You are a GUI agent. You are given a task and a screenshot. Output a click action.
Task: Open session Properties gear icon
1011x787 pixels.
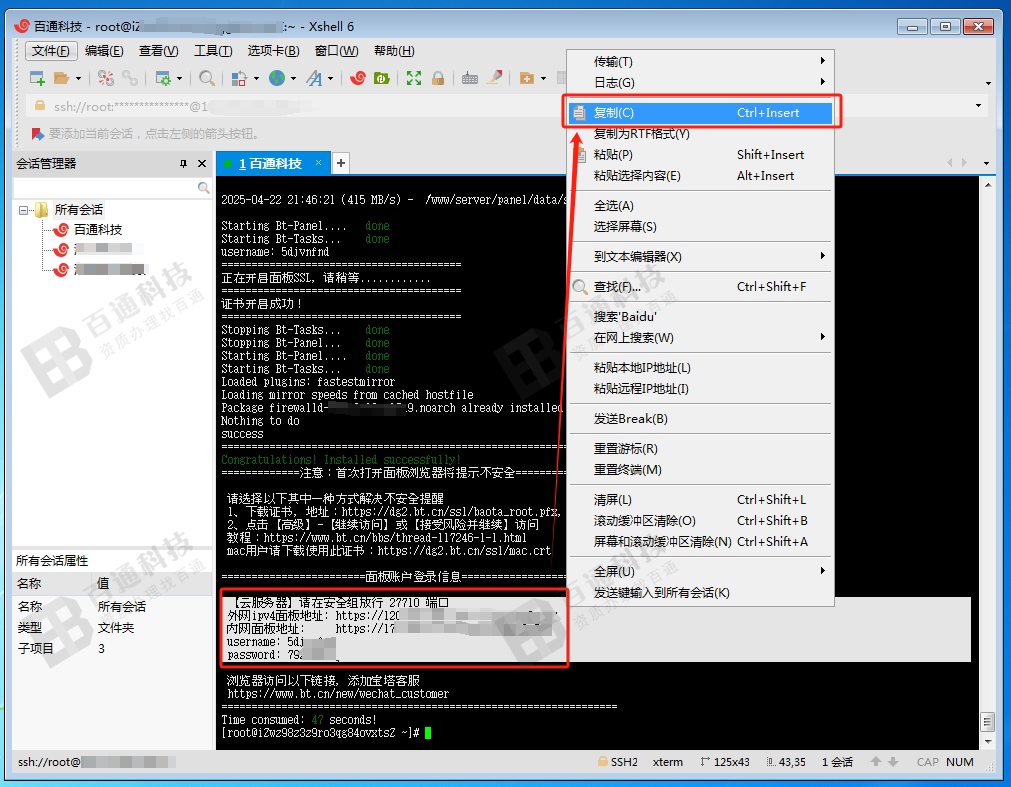coord(163,78)
